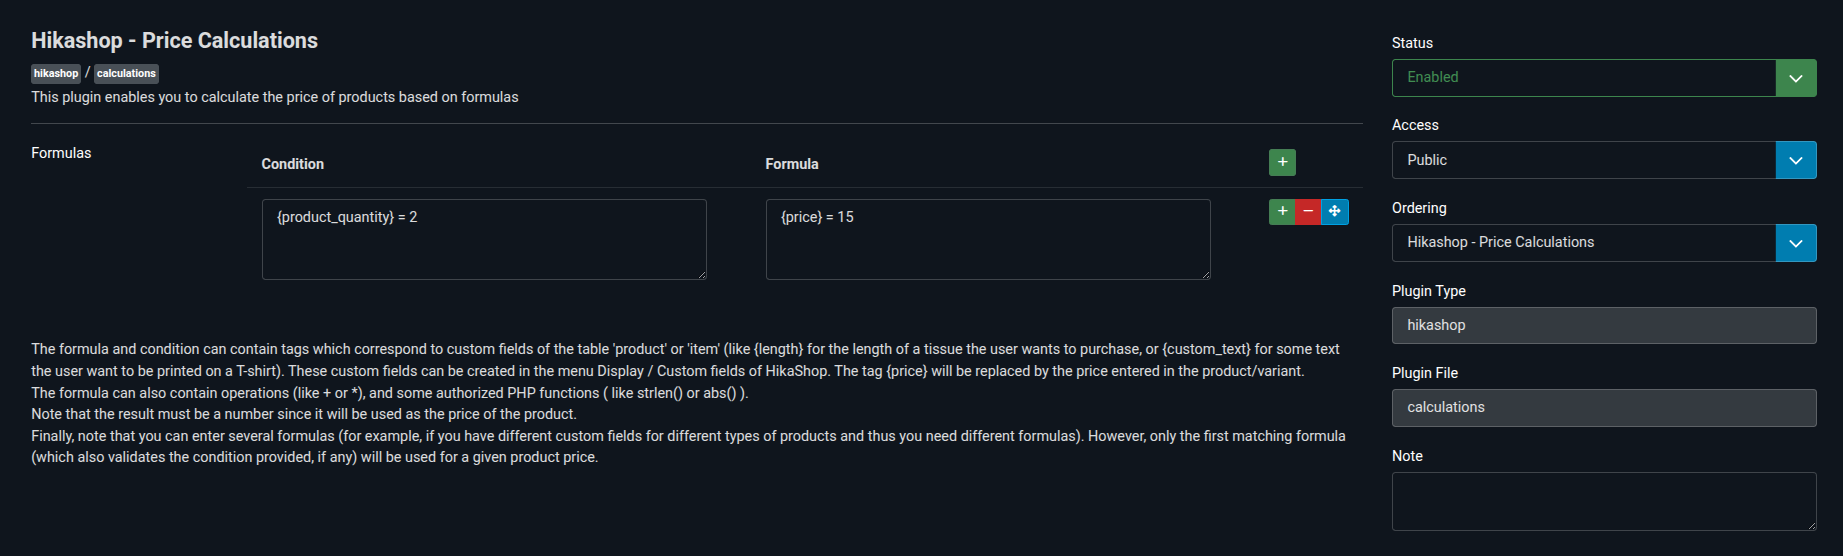Add a new formula row using header plus button
This screenshot has height=556, width=1843.
tap(1282, 162)
